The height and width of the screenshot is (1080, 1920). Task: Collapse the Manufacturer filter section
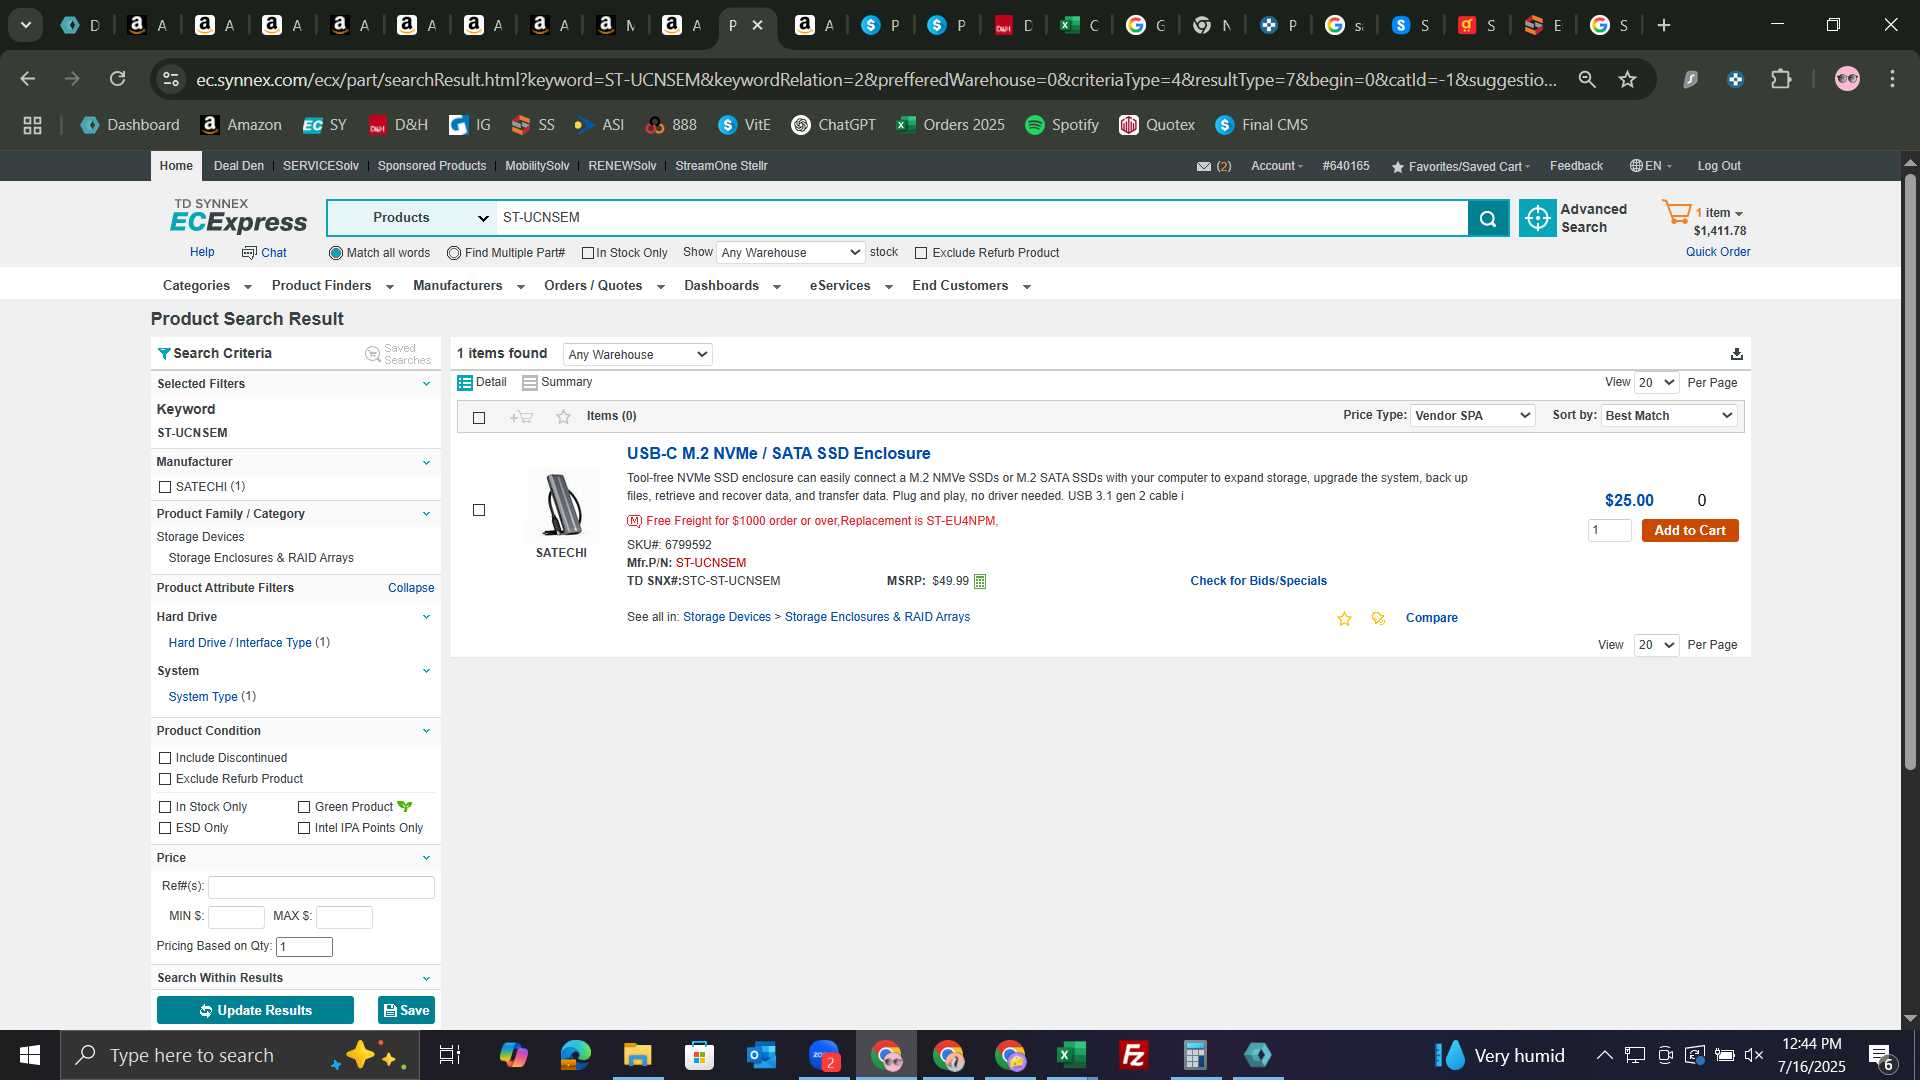coord(426,462)
